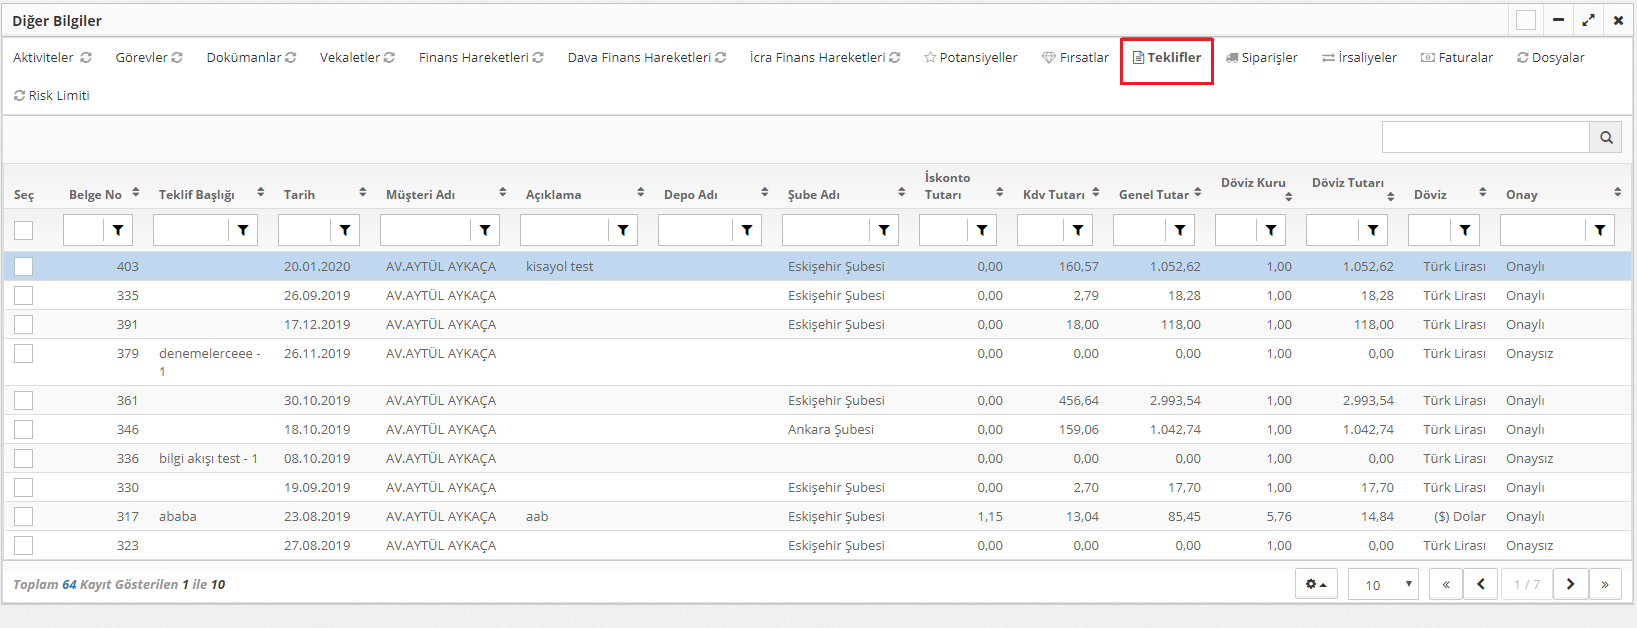Click the search magnifier button
Screen dimensions: 1637x628
pos(1605,138)
